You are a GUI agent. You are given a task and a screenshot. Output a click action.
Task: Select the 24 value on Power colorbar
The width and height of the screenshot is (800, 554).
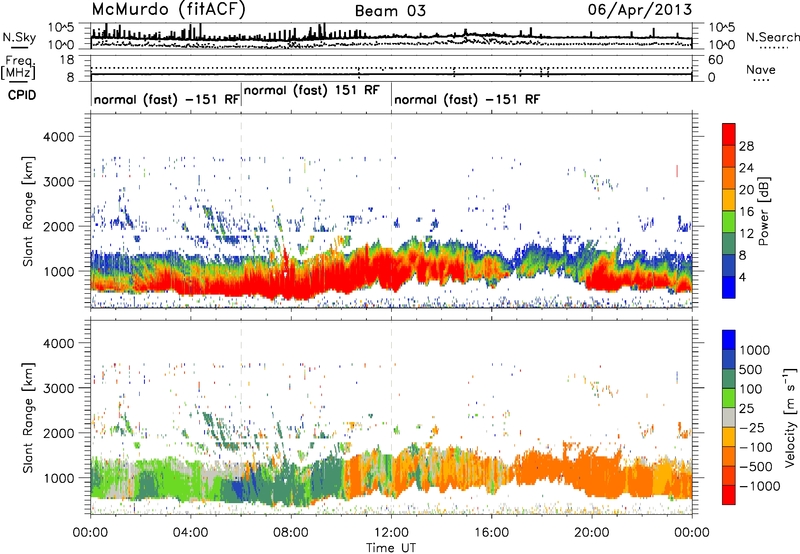tap(746, 168)
